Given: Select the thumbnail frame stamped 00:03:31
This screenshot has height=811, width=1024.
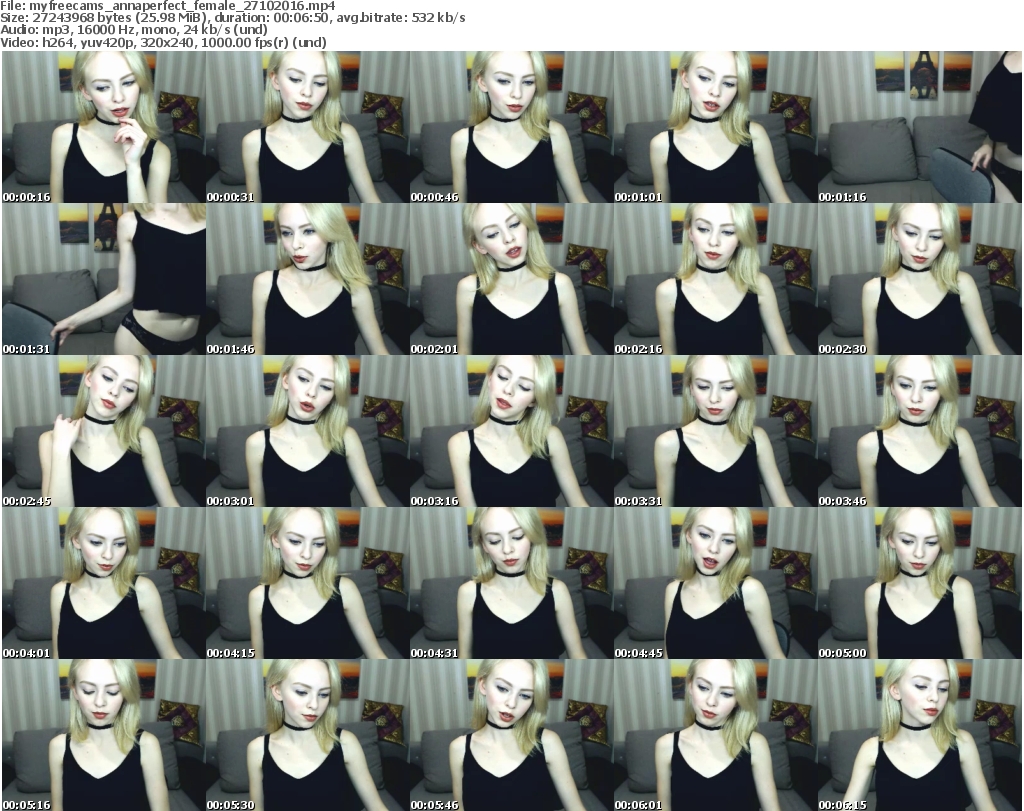Looking at the screenshot, I should [715, 431].
